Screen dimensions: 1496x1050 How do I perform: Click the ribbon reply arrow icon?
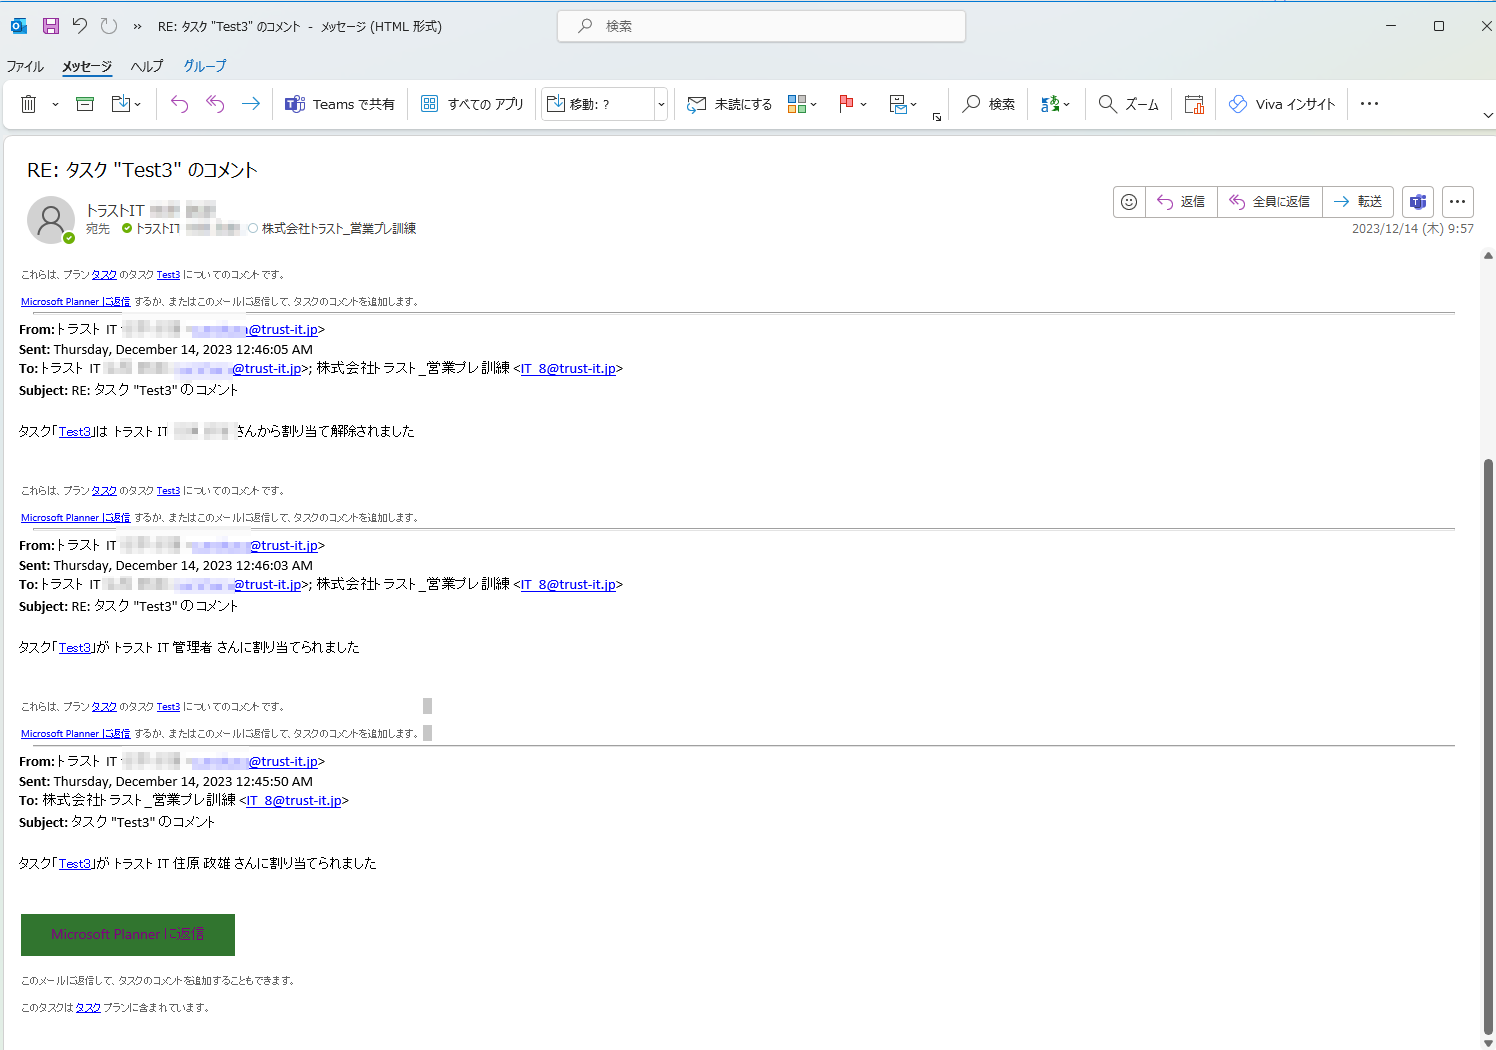[179, 104]
